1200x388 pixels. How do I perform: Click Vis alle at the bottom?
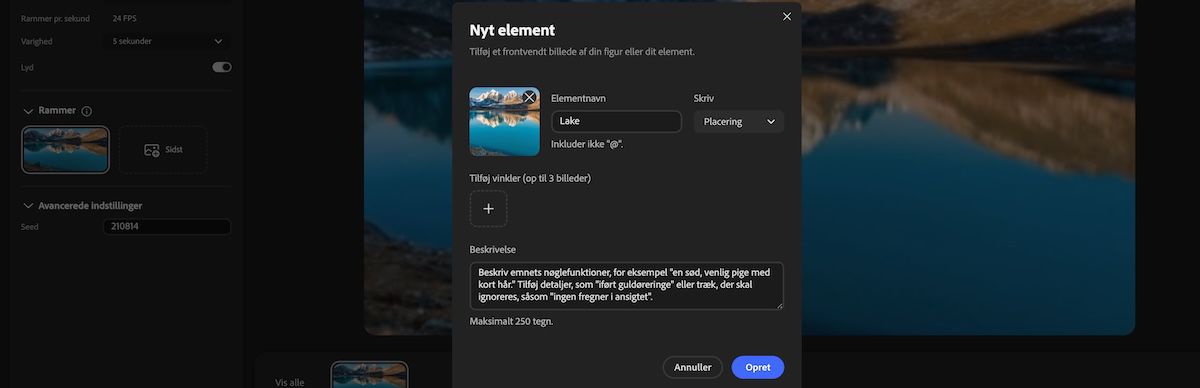pyautogui.click(x=291, y=382)
